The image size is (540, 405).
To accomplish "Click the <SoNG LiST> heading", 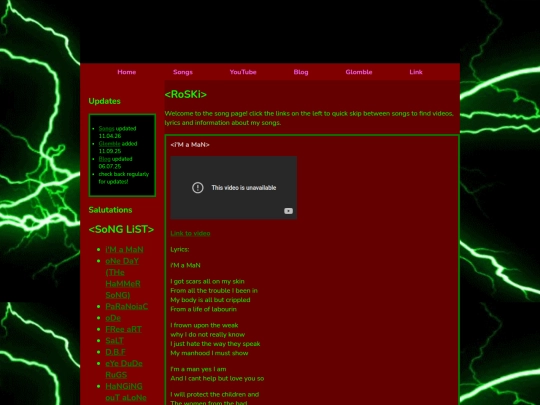I will coord(121,229).
